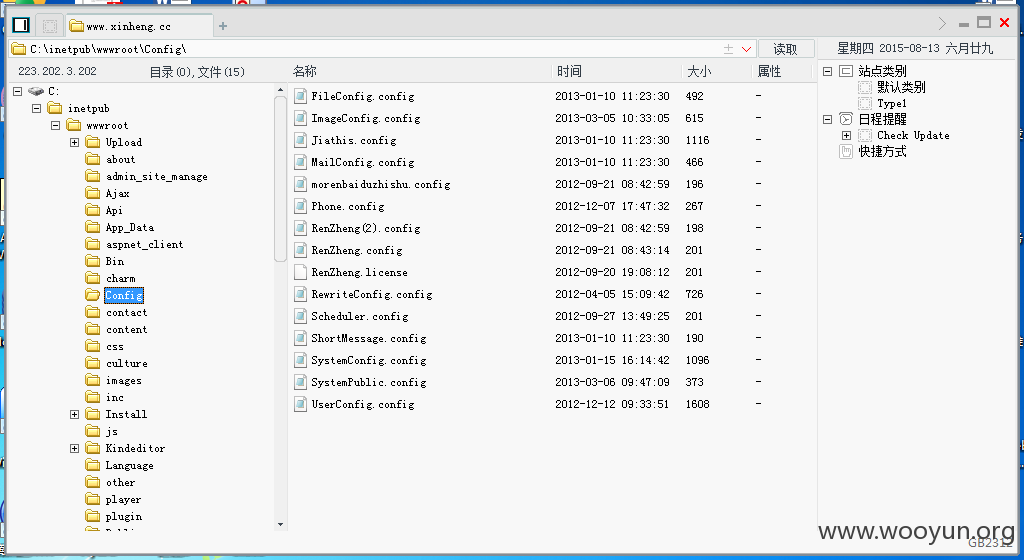Image resolution: width=1024 pixels, height=560 pixels.
Task: Select the Type1 category item
Action: pyautogui.click(x=892, y=103)
